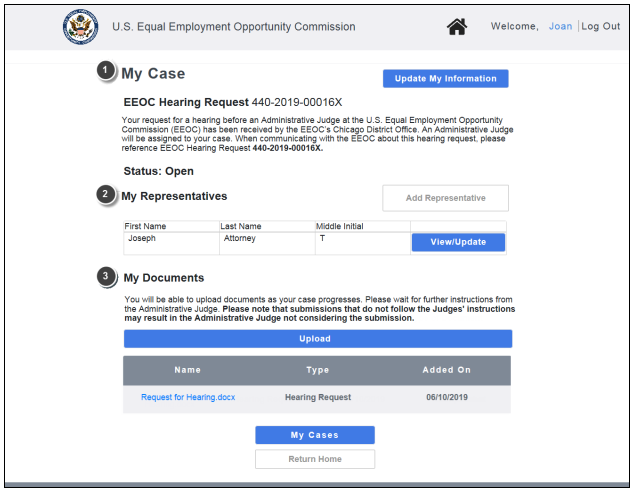This screenshot has height=489, width=633.
Task: Select the 06/10/2019 date cell
Action: [x=447, y=397]
